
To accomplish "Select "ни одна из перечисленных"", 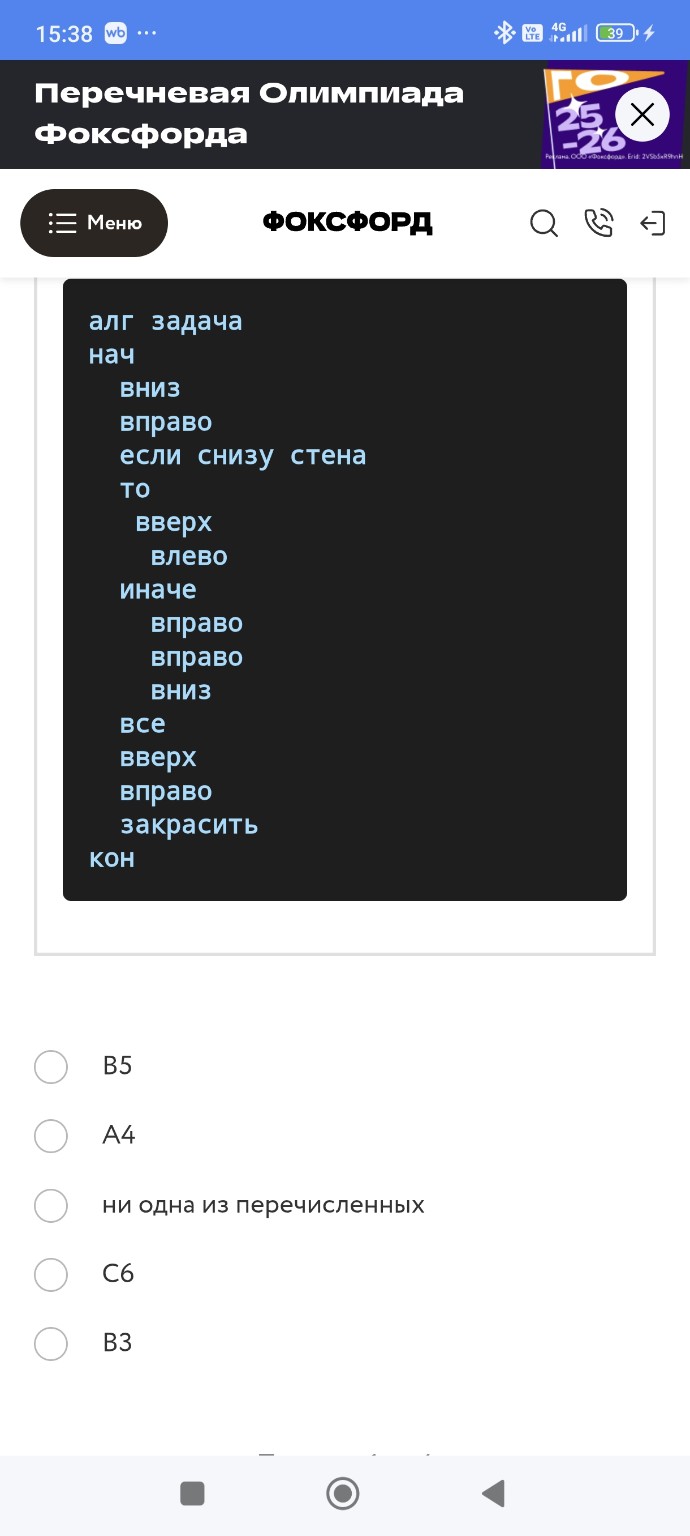I will [x=51, y=1205].
